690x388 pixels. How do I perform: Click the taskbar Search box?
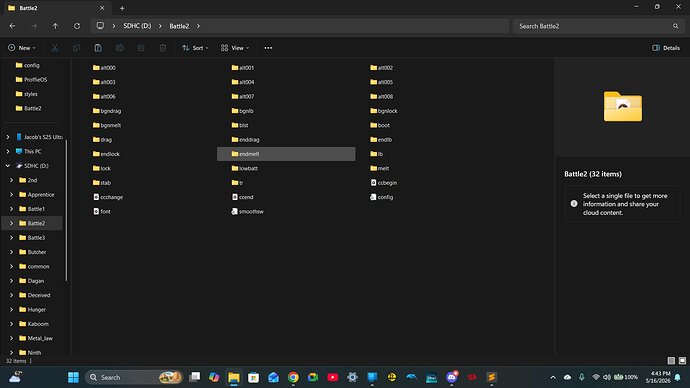[134, 377]
